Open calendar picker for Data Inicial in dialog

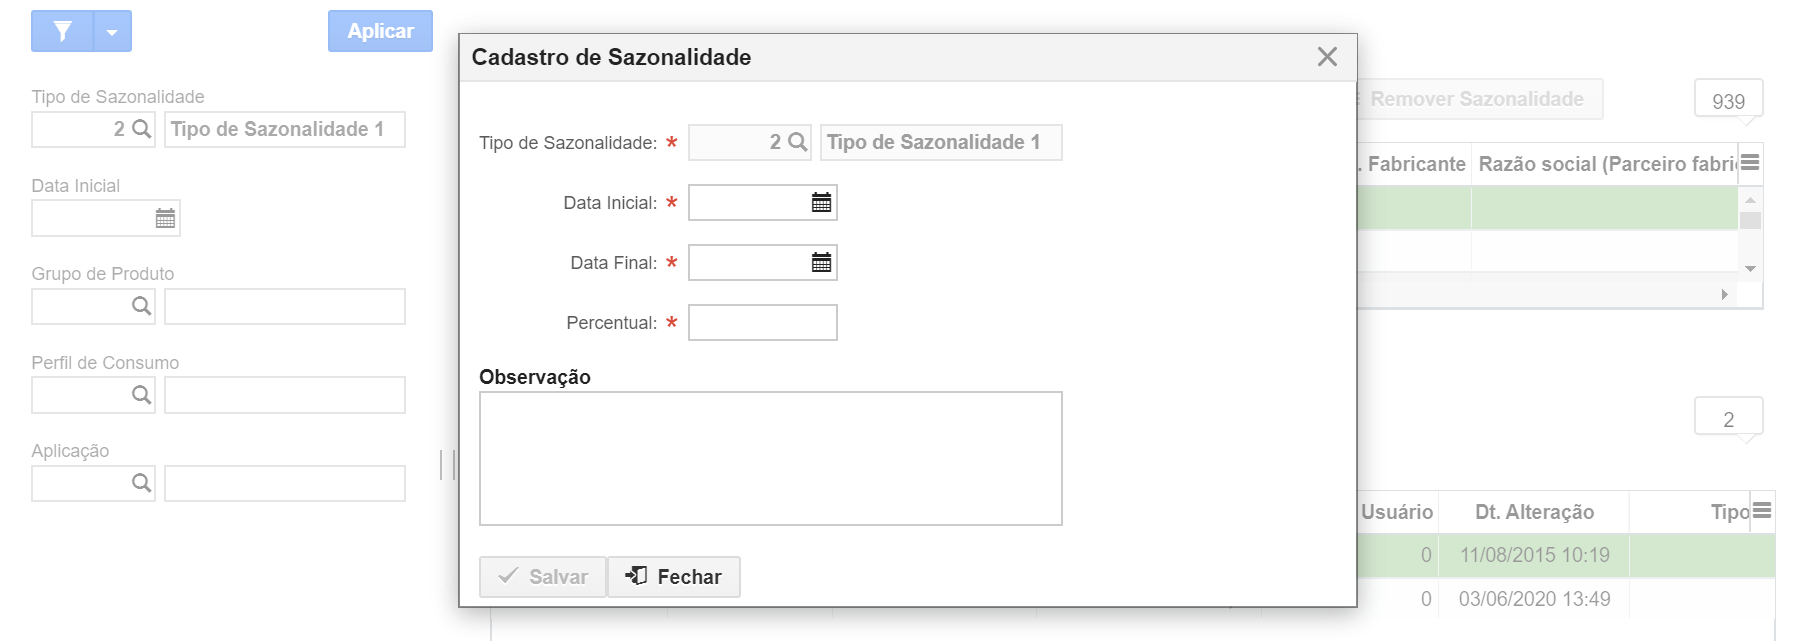point(821,203)
